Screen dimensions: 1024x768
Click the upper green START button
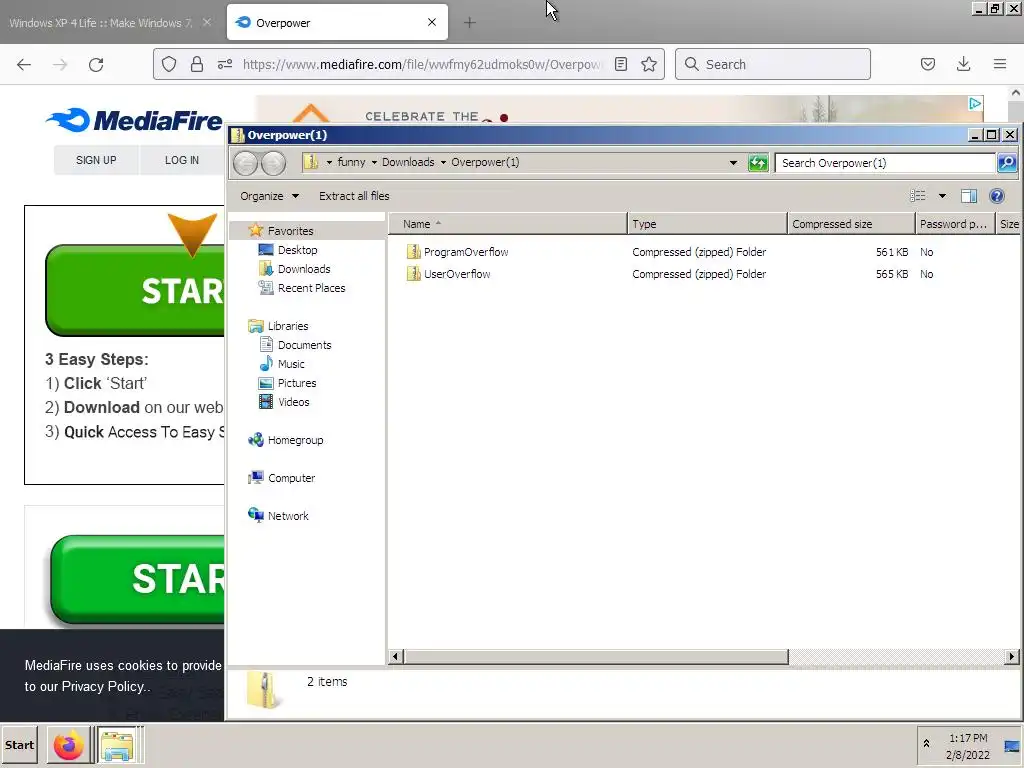pos(135,290)
